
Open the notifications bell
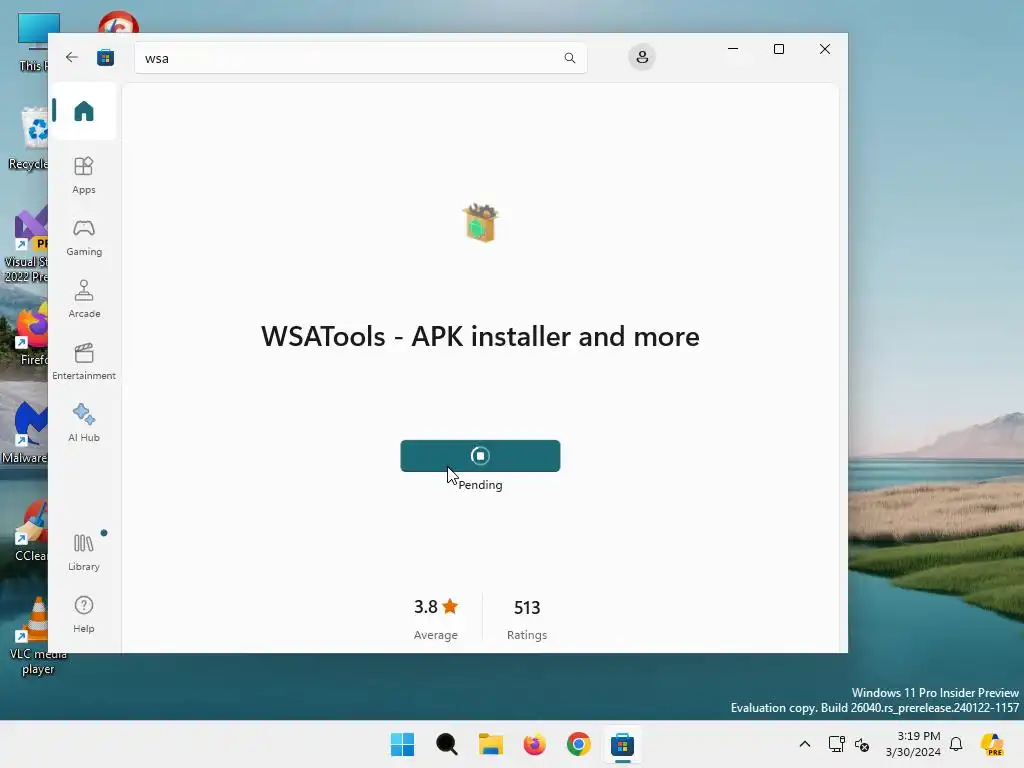(x=956, y=744)
